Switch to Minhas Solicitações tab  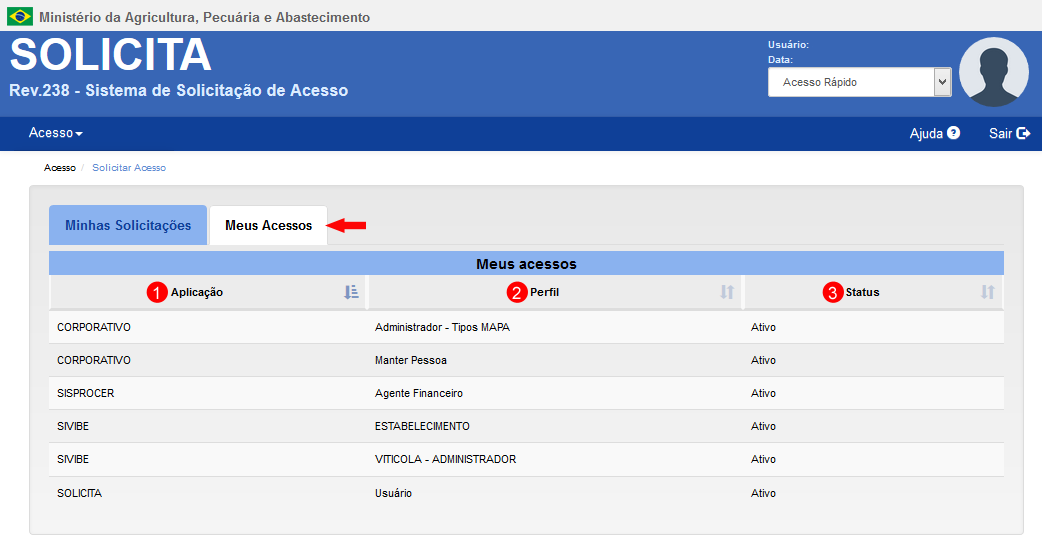128,225
